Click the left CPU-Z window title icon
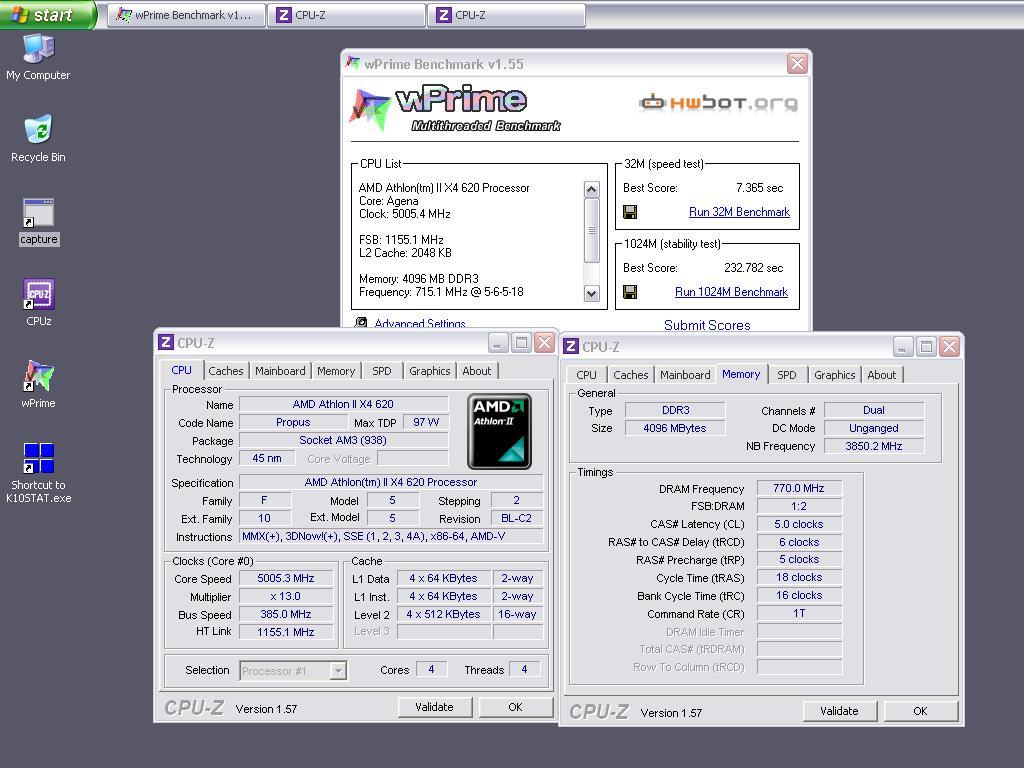This screenshot has height=768, width=1024. coord(166,342)
